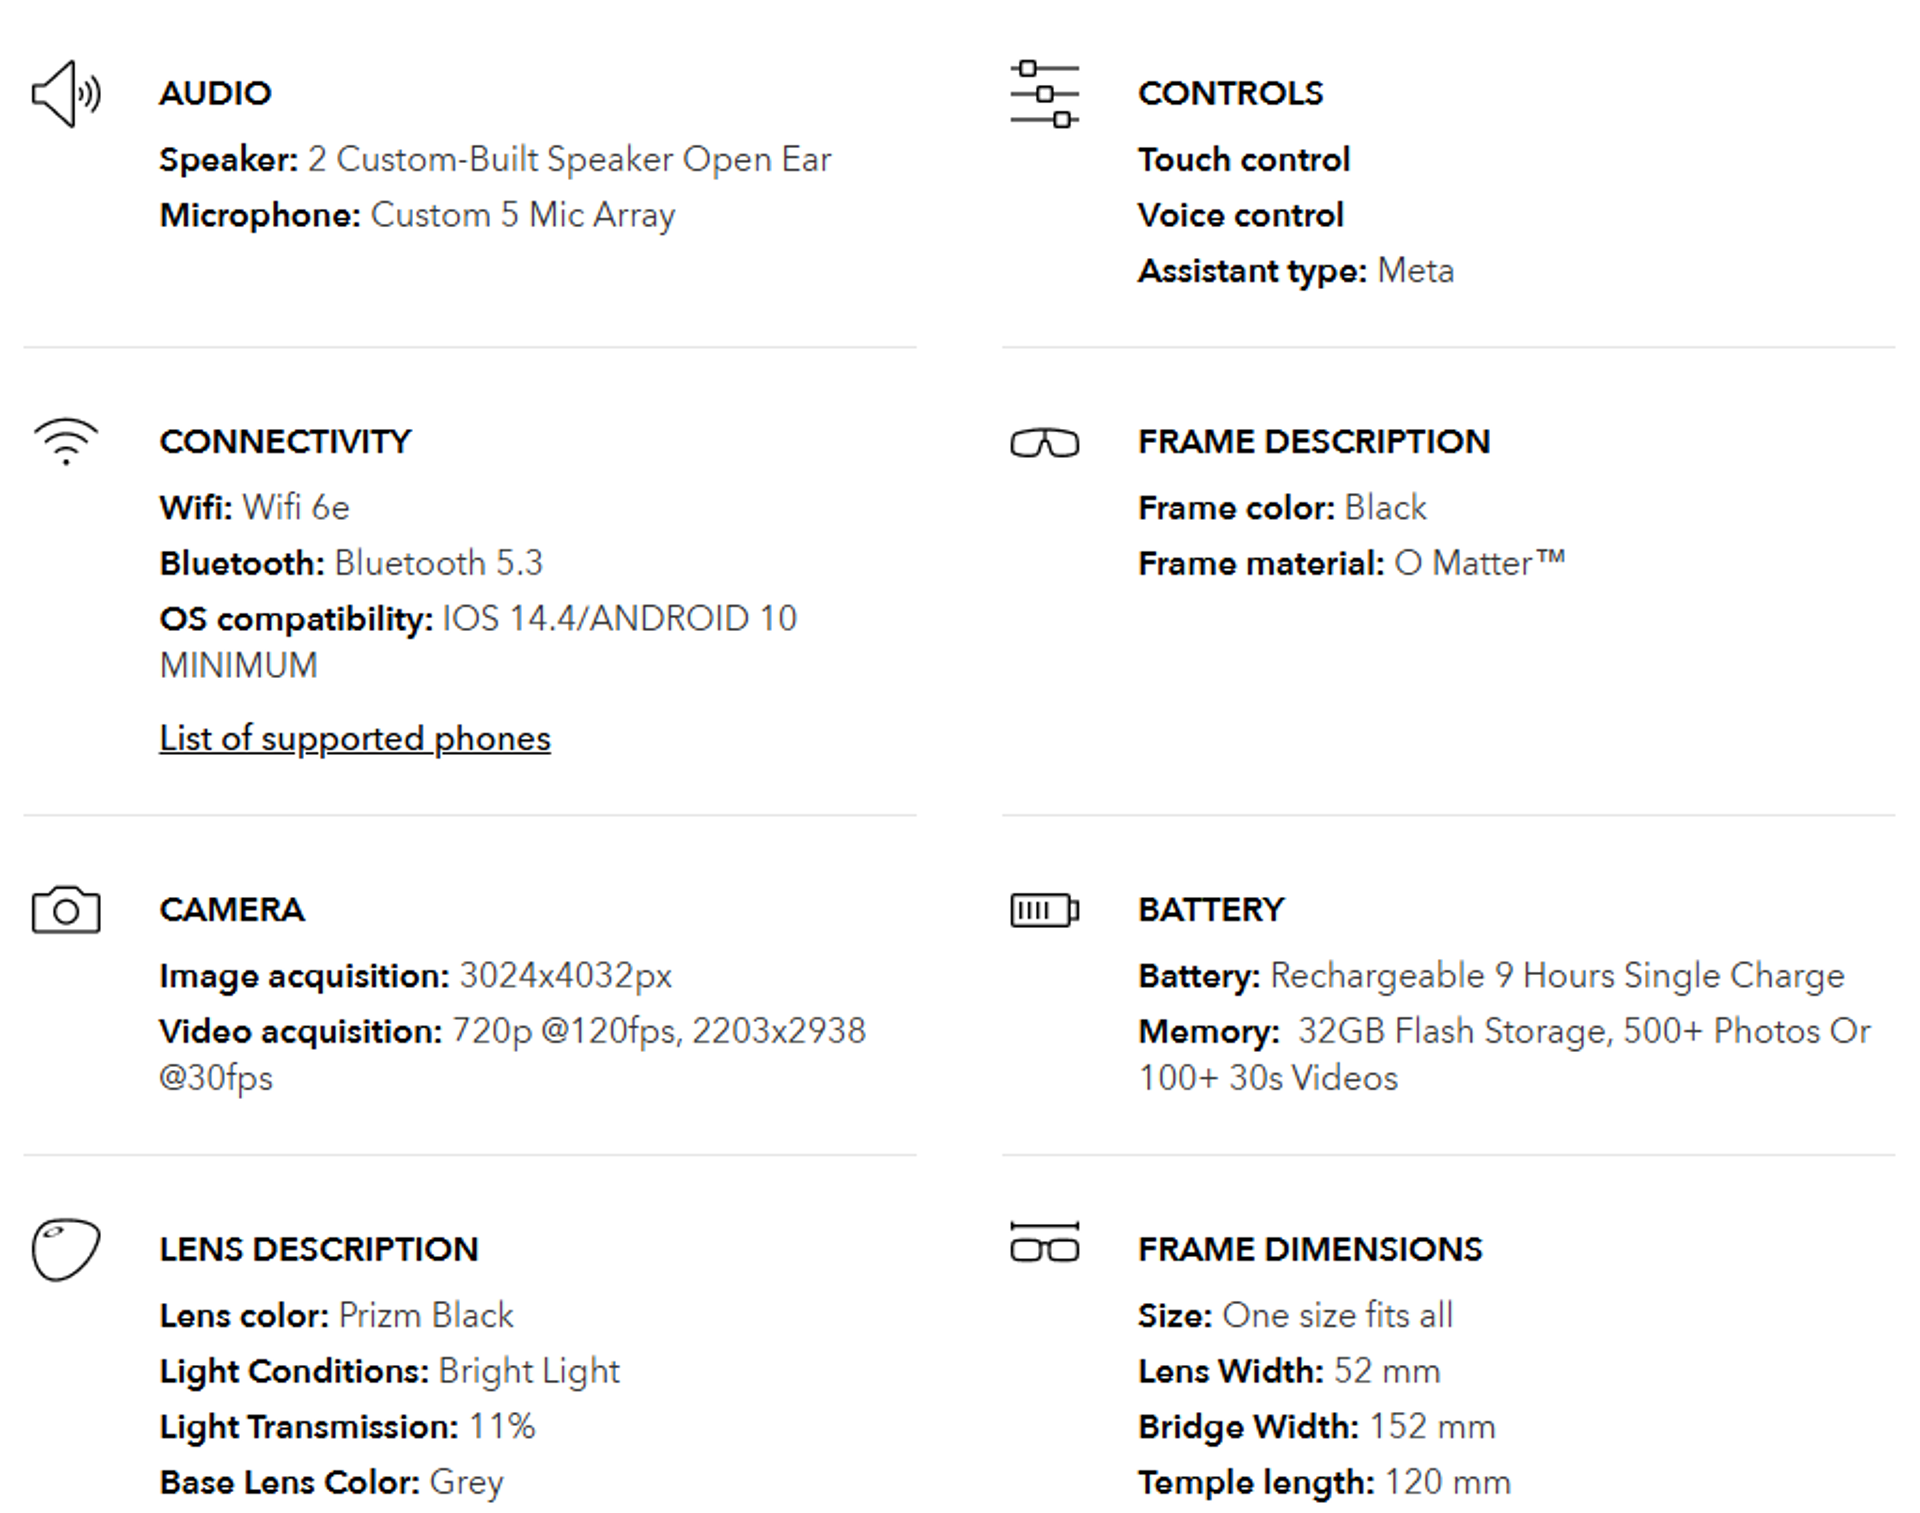Click the Connectivity wifi icon
Viewport: 1920px width, 1513px height.
pyautogui.click(x=66, y=441)
